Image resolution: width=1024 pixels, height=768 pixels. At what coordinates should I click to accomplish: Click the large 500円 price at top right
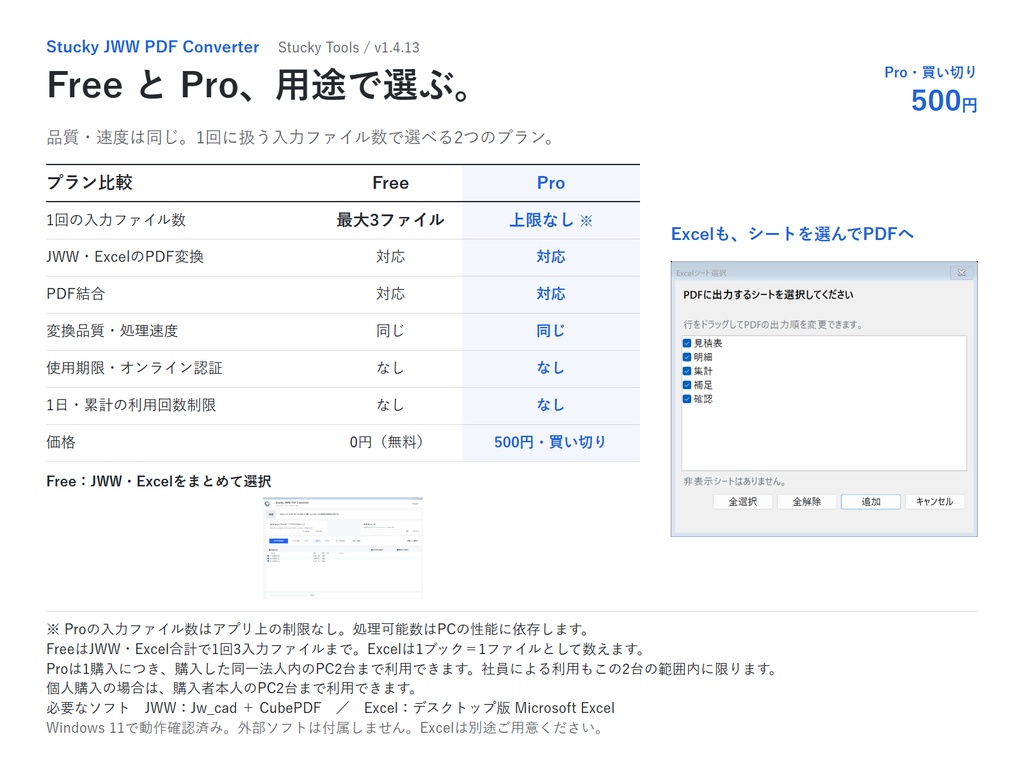[944, 101]
